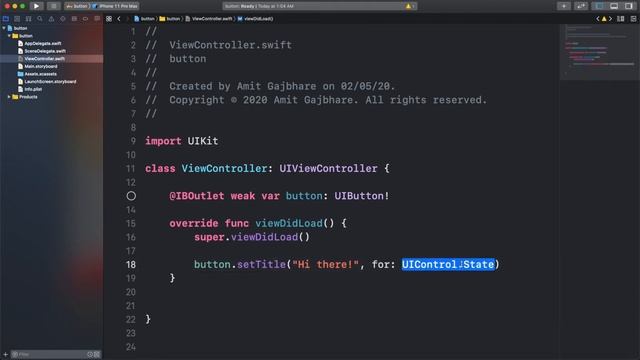The image size is (640, 360).
Task: Click 'UIButton!' type on outlet line
Action: pos(362,196)
